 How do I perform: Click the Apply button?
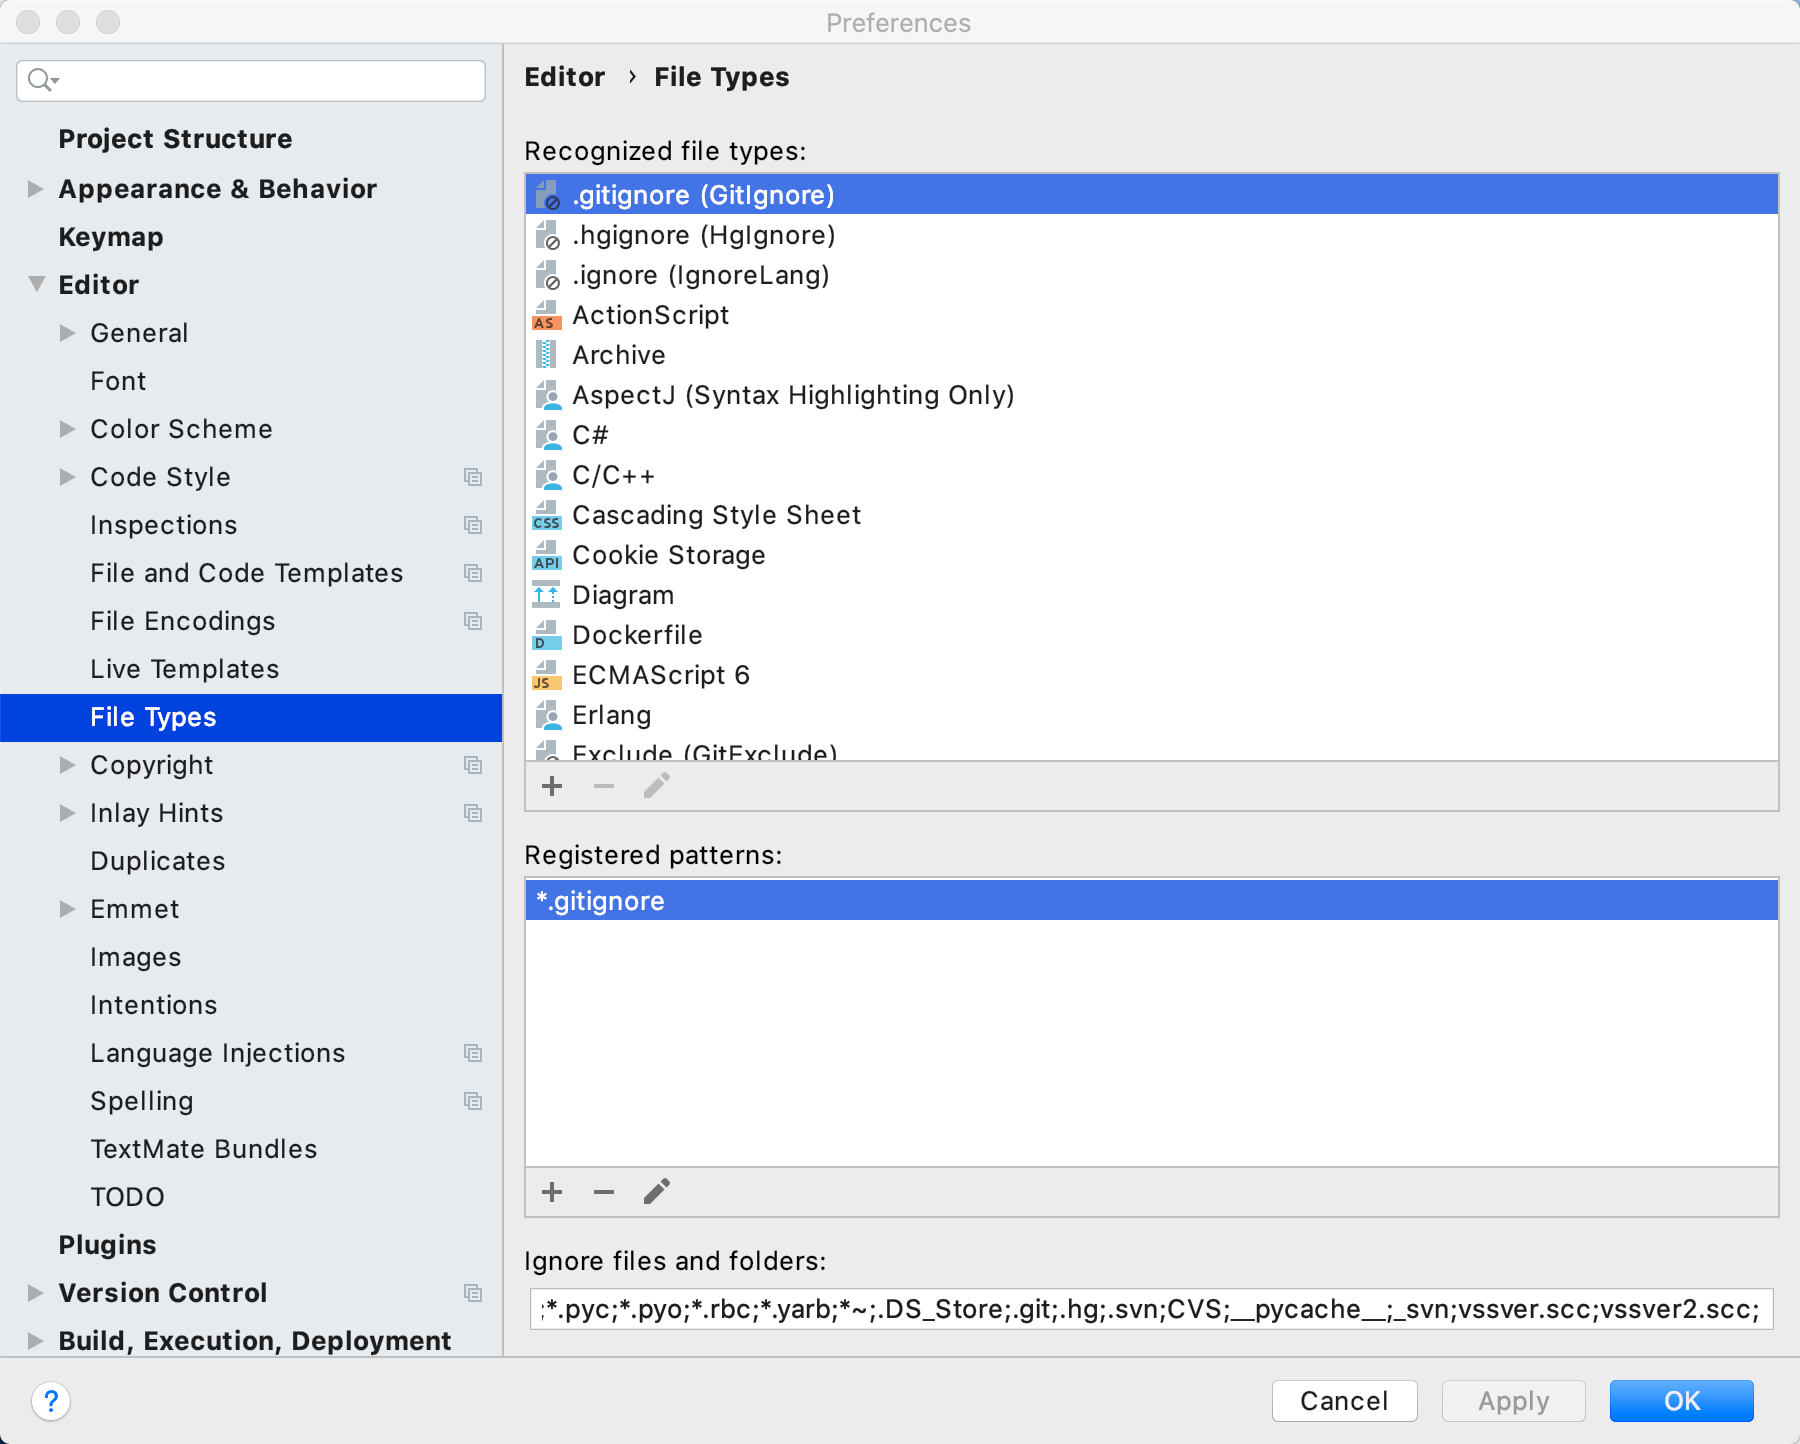[x=1513, y=1400]
